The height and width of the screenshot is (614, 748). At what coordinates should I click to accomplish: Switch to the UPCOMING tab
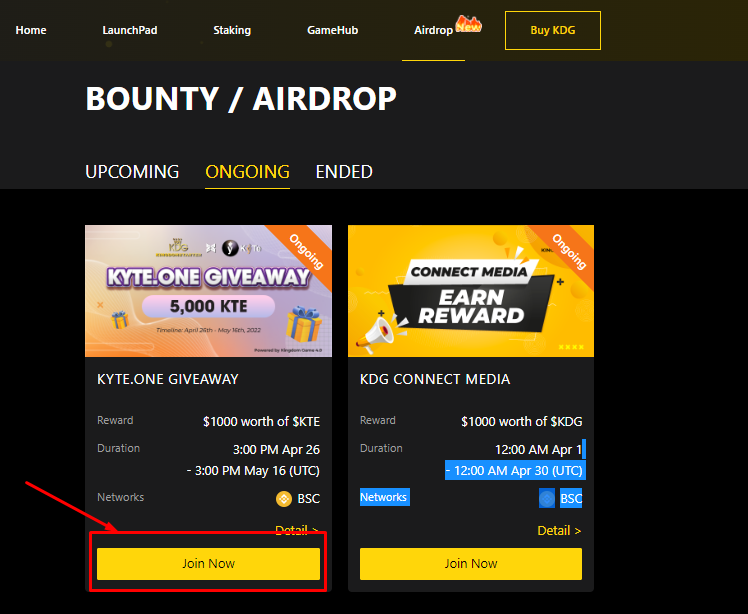132,172
